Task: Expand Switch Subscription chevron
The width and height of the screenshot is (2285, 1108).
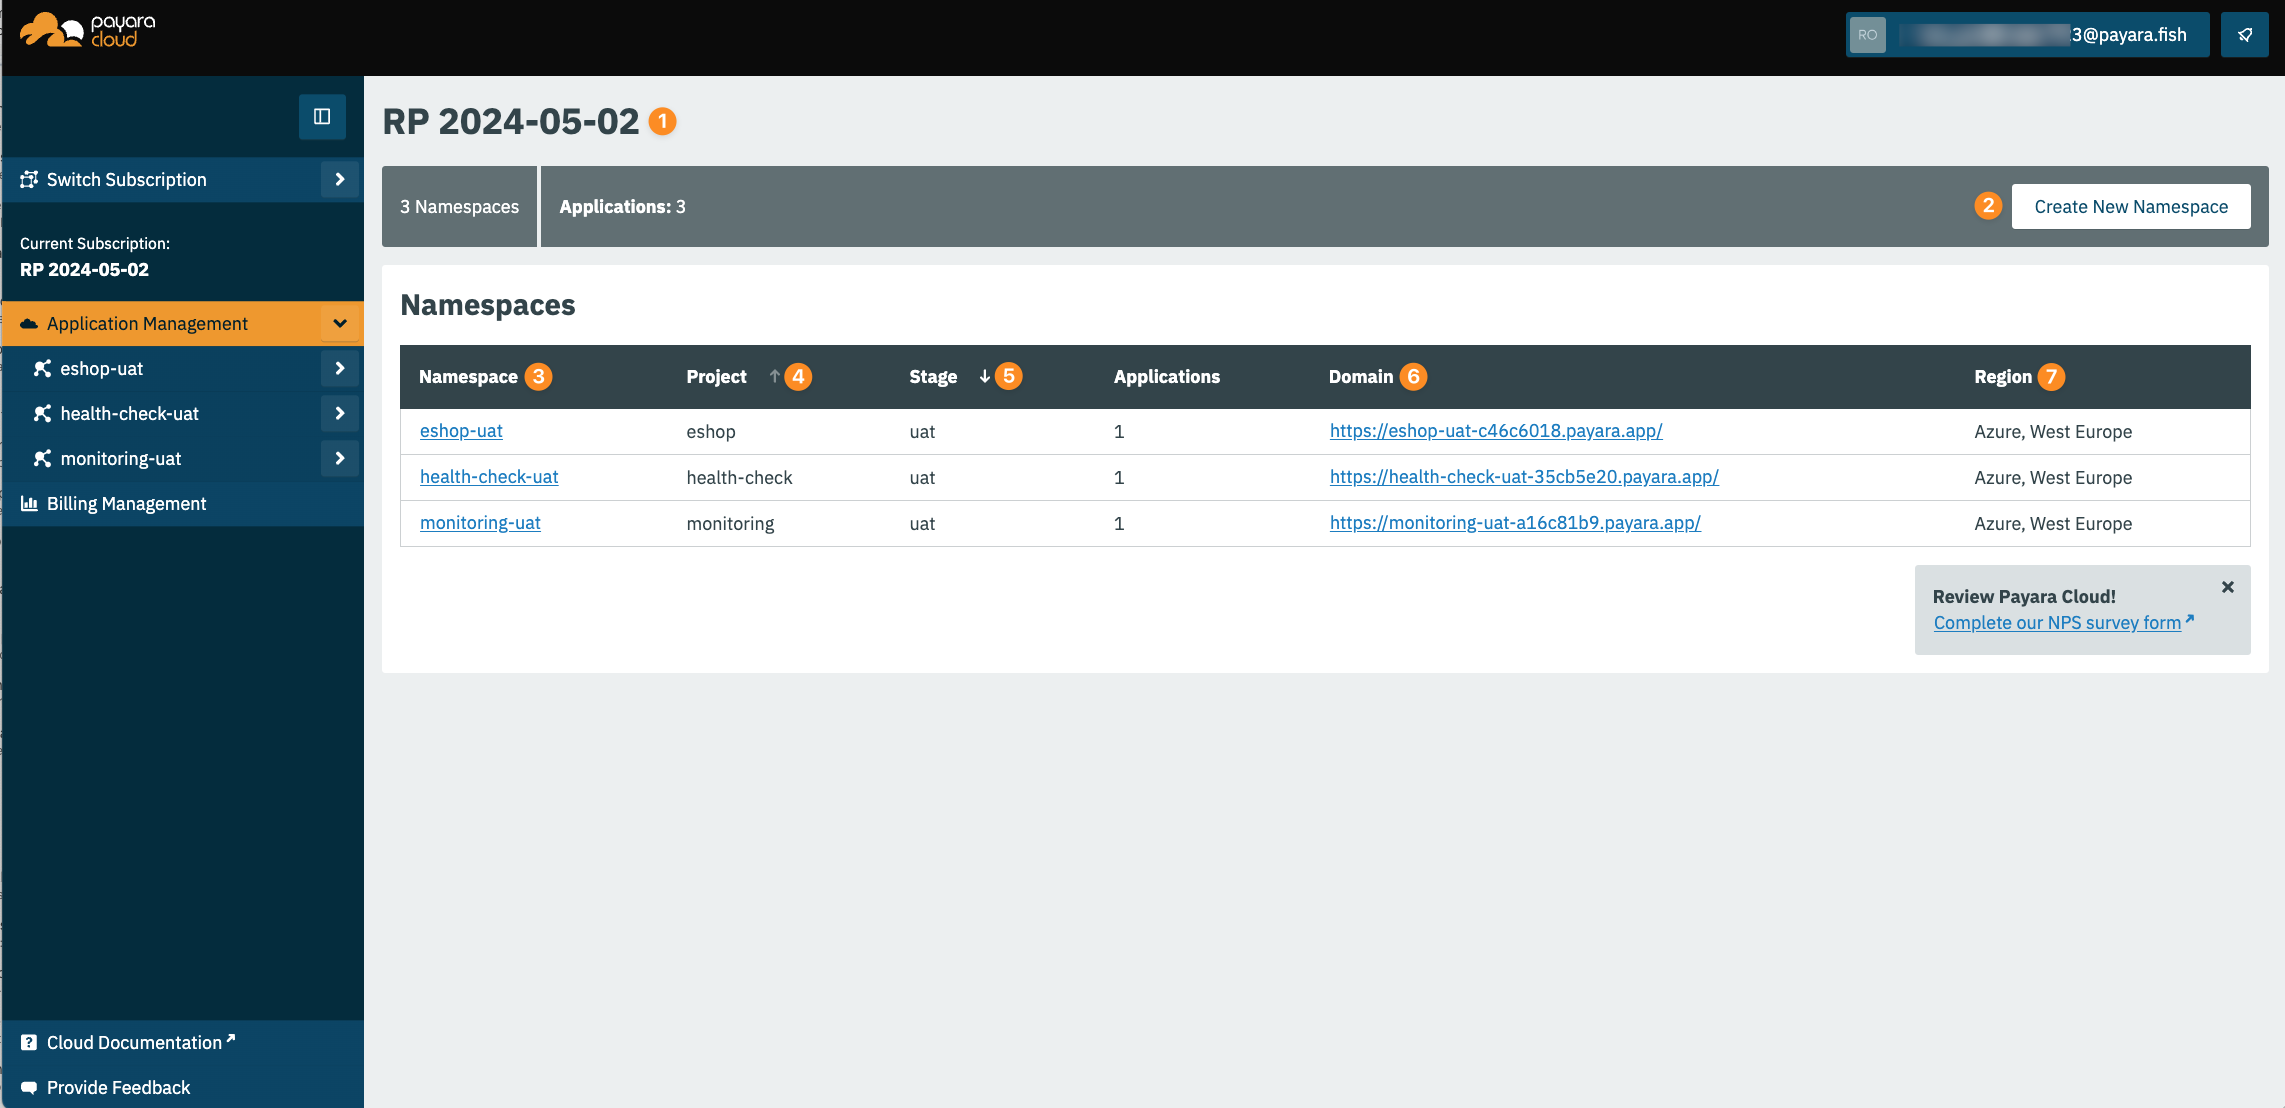Action: [340, 180]
